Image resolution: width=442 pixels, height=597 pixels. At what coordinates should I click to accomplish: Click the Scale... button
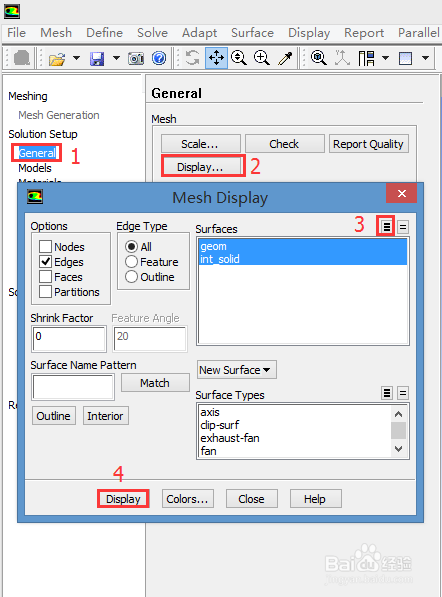[x=201, y=144]
